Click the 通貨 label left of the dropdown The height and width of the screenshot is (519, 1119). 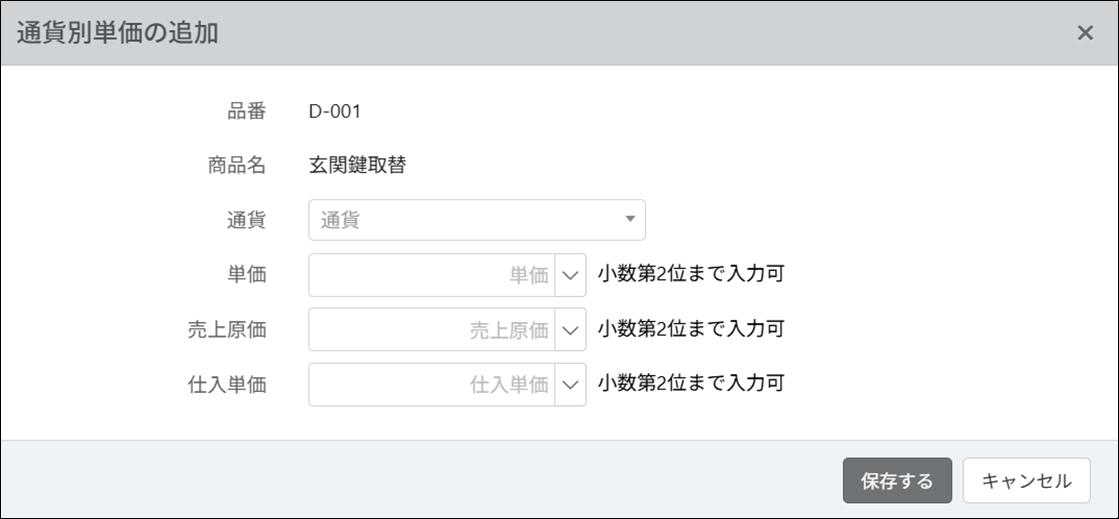pyautogui.click(x=247, y=220)
